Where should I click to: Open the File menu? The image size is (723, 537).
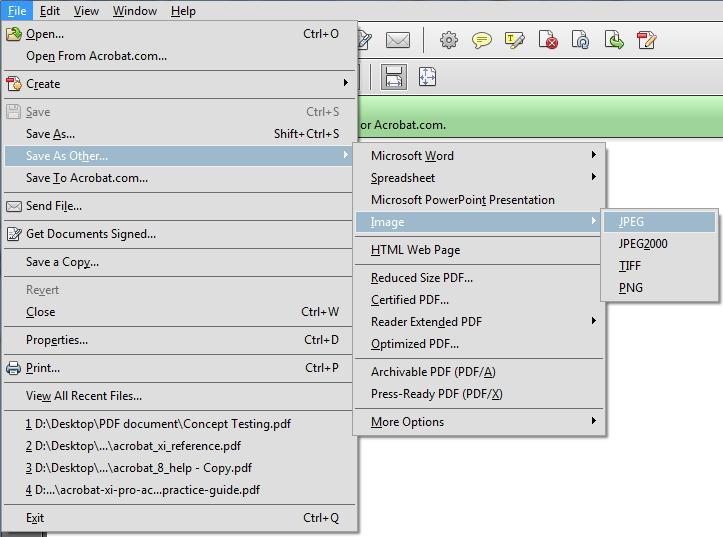coord(17,11)
